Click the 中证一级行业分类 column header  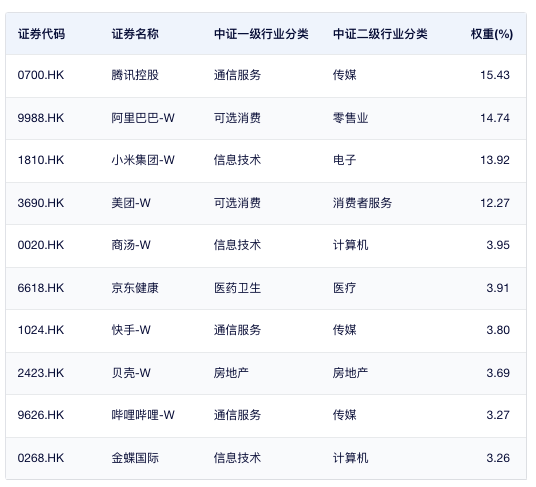click(261, 34)
